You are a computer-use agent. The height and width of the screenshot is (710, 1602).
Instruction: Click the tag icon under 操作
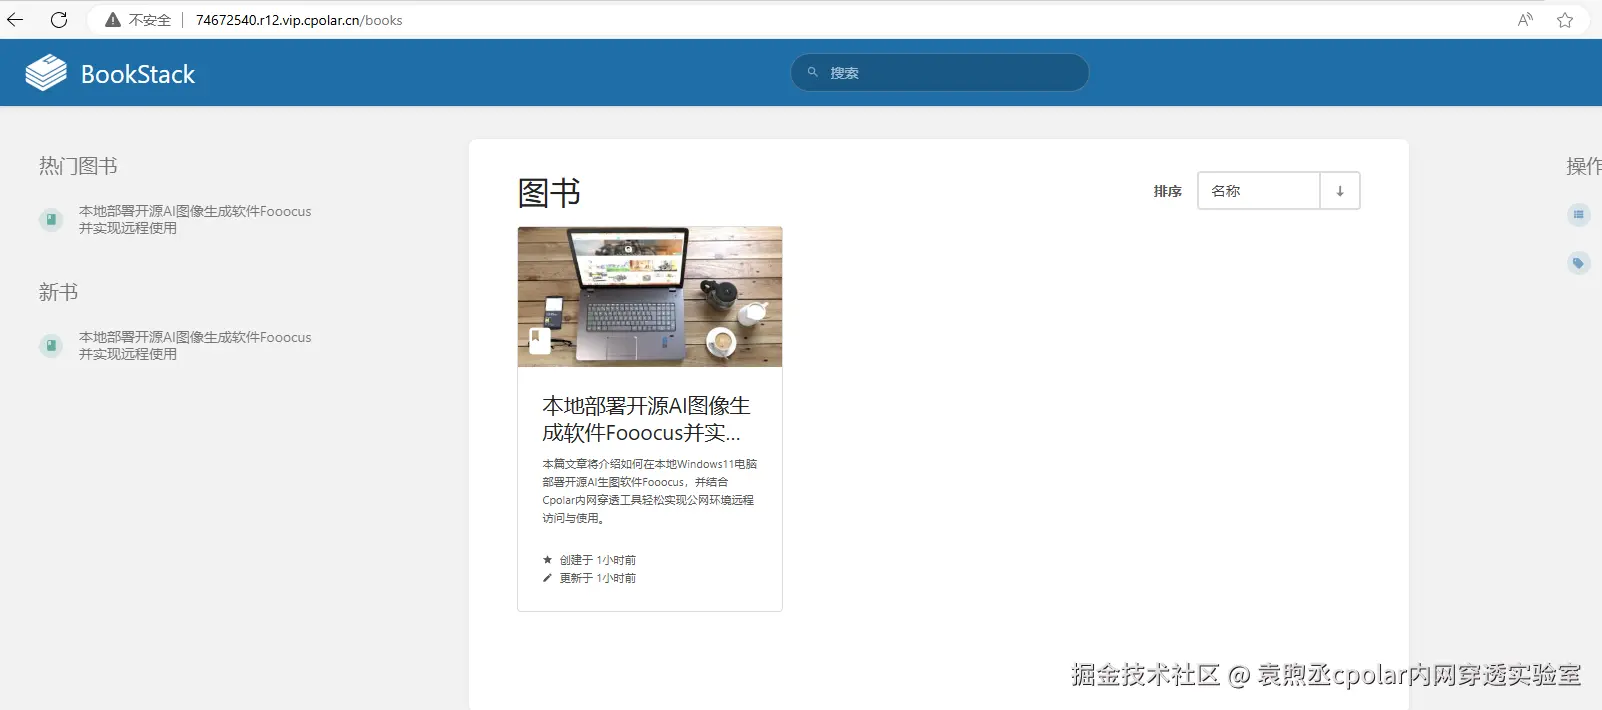(x=1579, y=263)
